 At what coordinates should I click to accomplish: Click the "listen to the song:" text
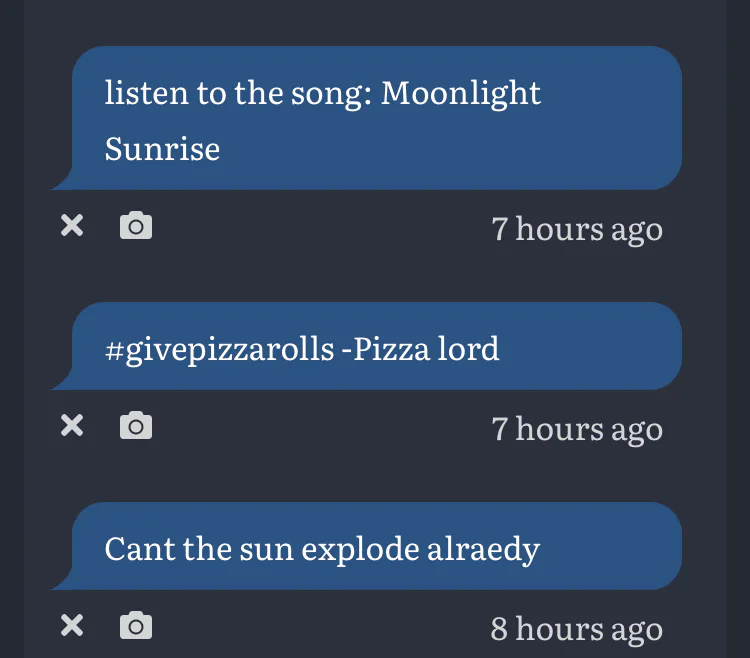(x=239, y=94)
